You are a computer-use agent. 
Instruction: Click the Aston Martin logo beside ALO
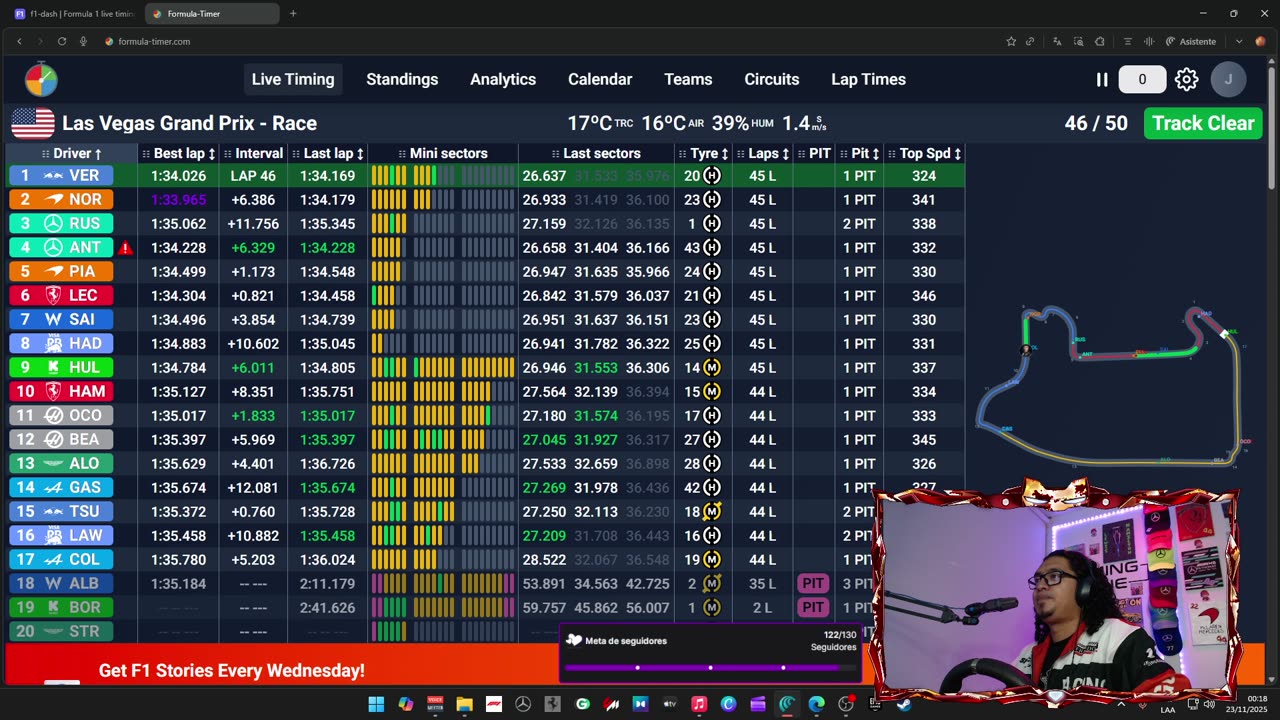[x=53, y=463]
